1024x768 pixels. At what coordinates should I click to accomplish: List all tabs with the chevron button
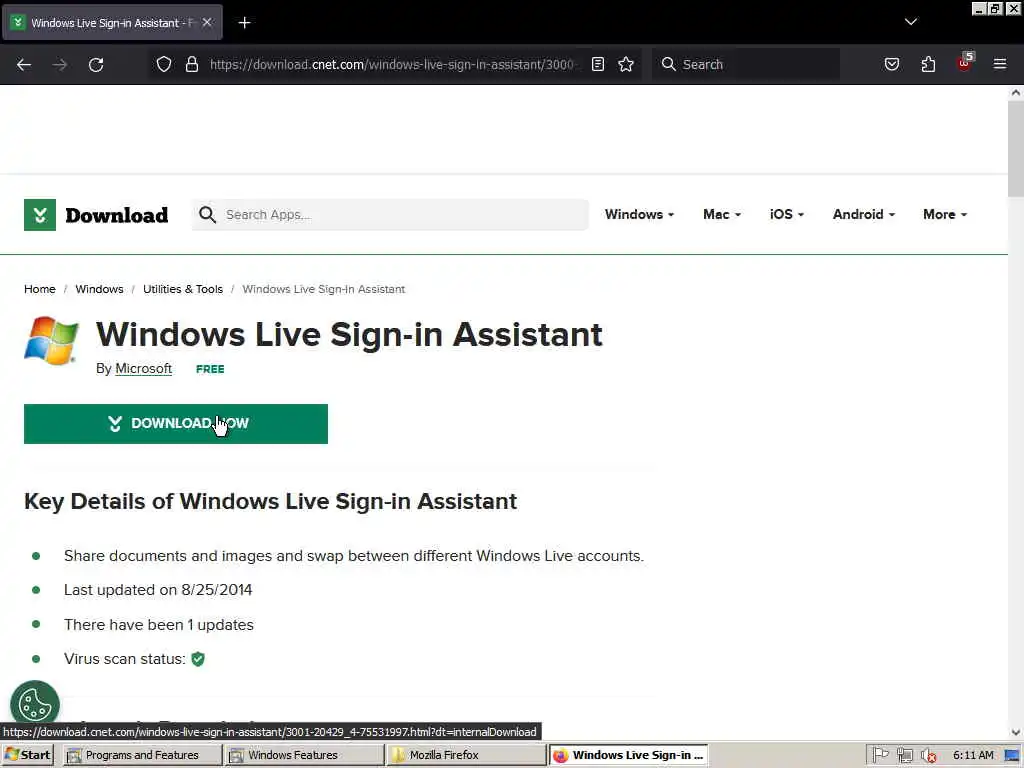(x=911, y=22)
